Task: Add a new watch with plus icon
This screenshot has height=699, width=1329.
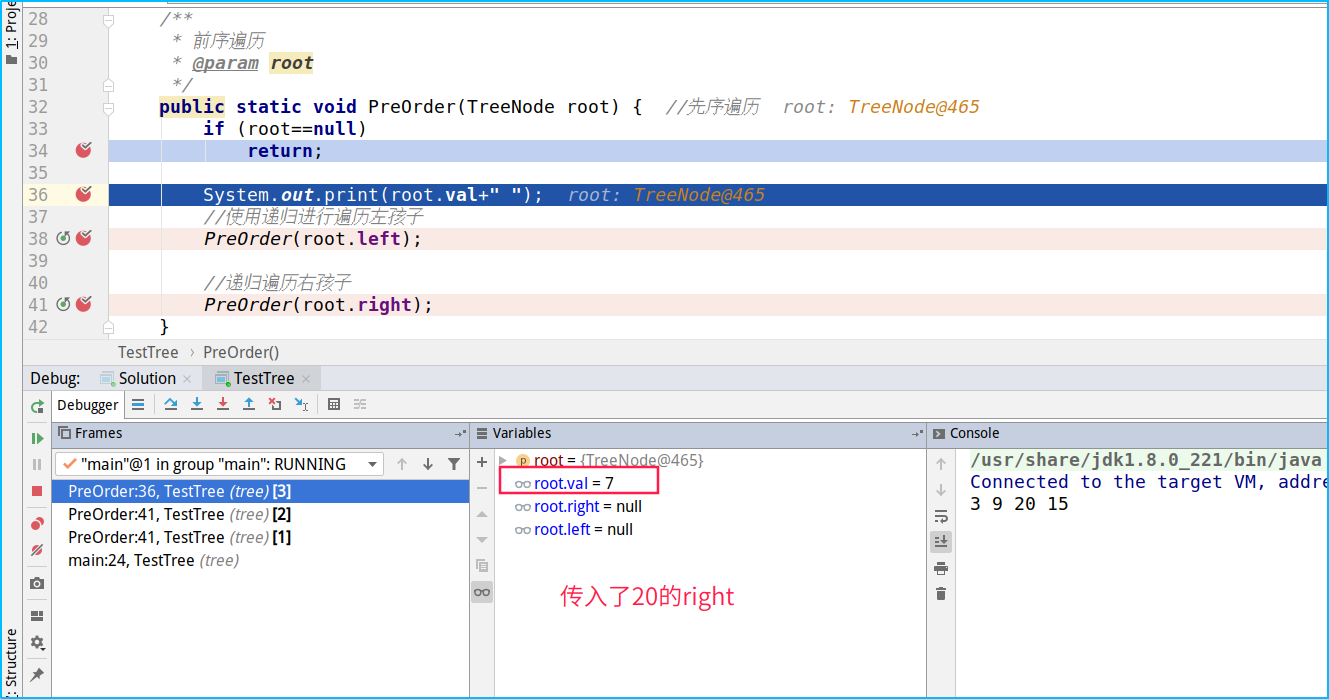Action: (482, 462)
